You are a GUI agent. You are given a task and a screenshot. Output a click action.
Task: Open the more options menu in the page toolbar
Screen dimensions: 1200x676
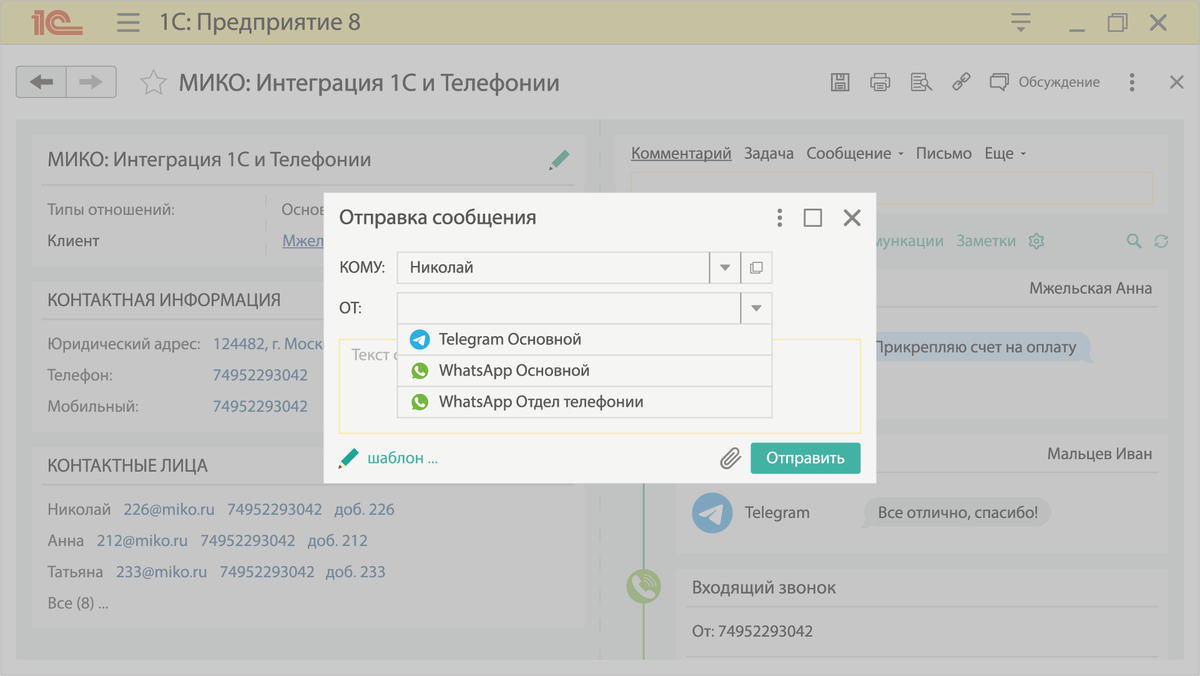1132,83
